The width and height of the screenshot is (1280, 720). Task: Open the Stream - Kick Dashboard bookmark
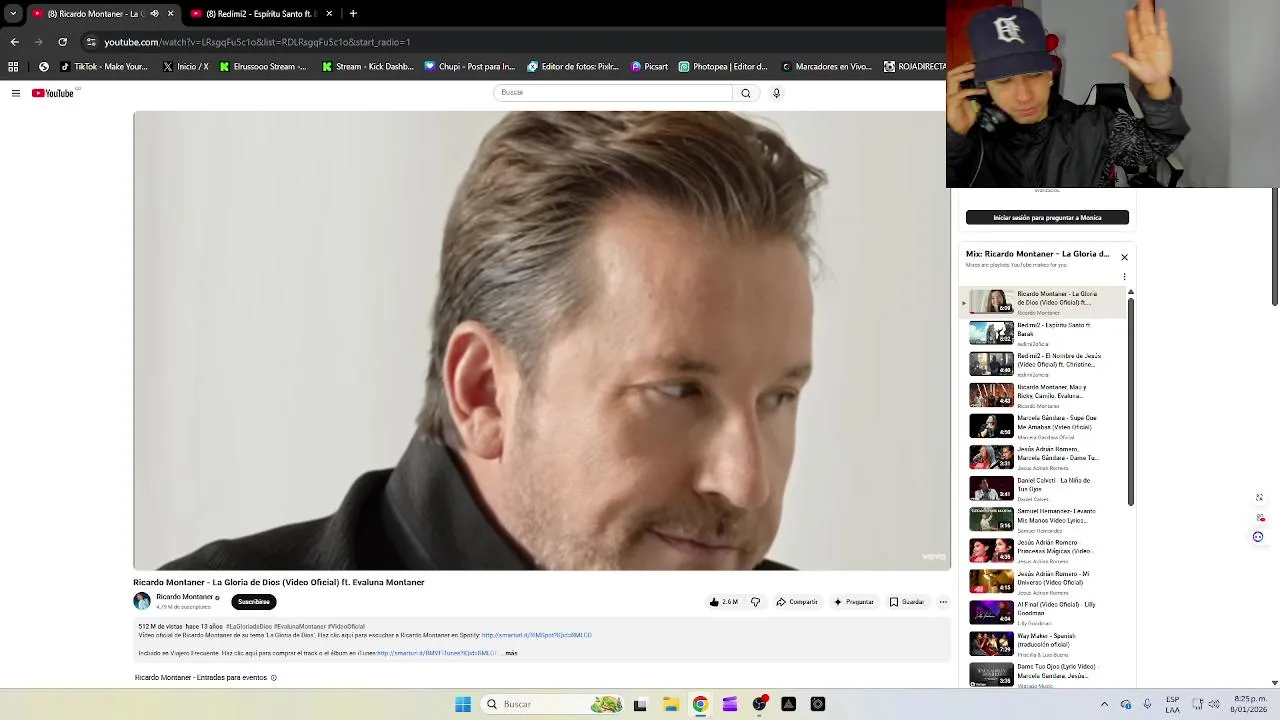coord(367,67)
